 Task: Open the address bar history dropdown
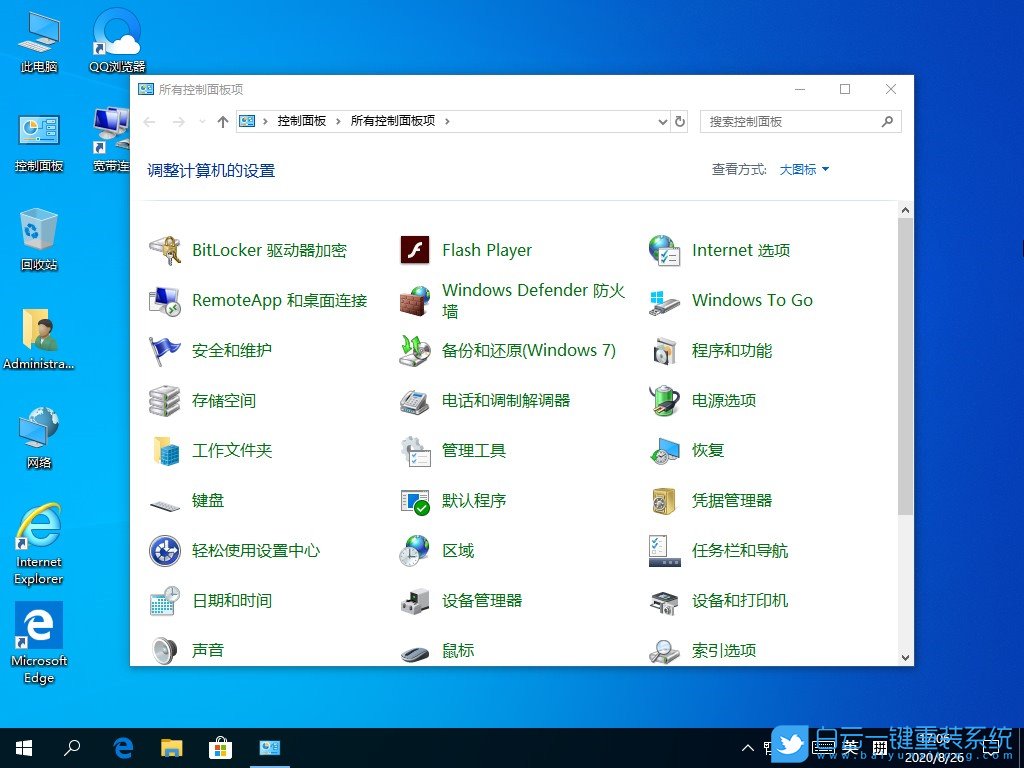(662, 121)
